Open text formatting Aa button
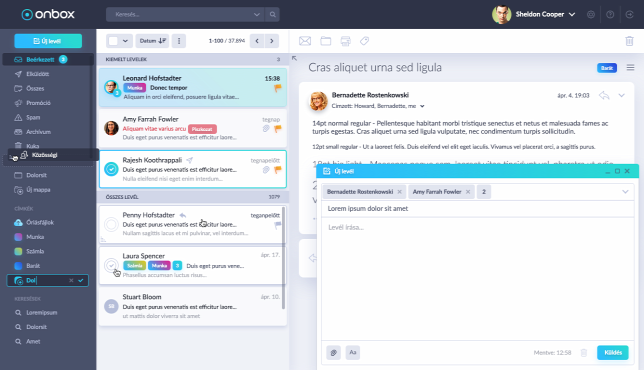 353,352
